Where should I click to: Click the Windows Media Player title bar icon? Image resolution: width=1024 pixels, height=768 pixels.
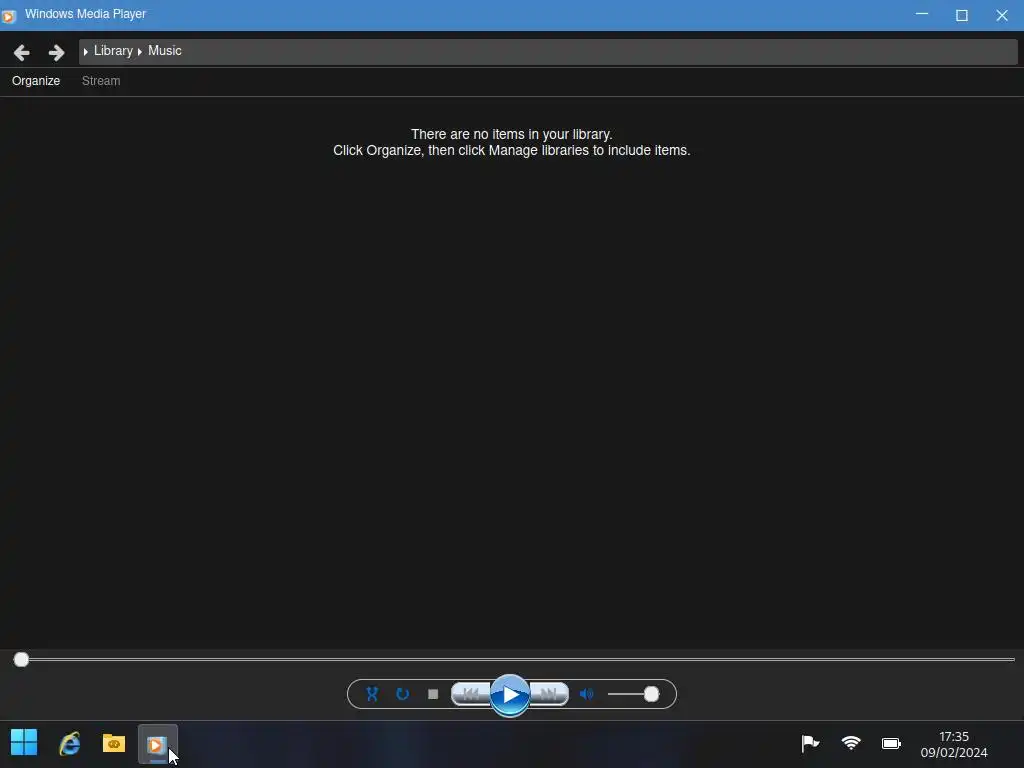(x=8, y=16)
